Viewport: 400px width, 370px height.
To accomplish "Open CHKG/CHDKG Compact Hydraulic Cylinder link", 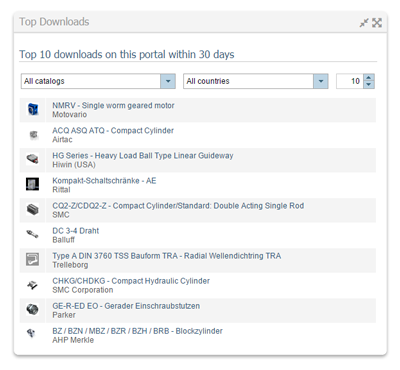I will coord(131,281).
